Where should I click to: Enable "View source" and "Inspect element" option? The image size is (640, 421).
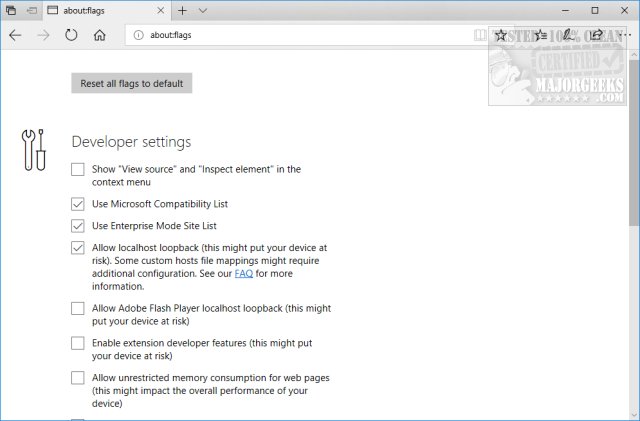(78, 170)
